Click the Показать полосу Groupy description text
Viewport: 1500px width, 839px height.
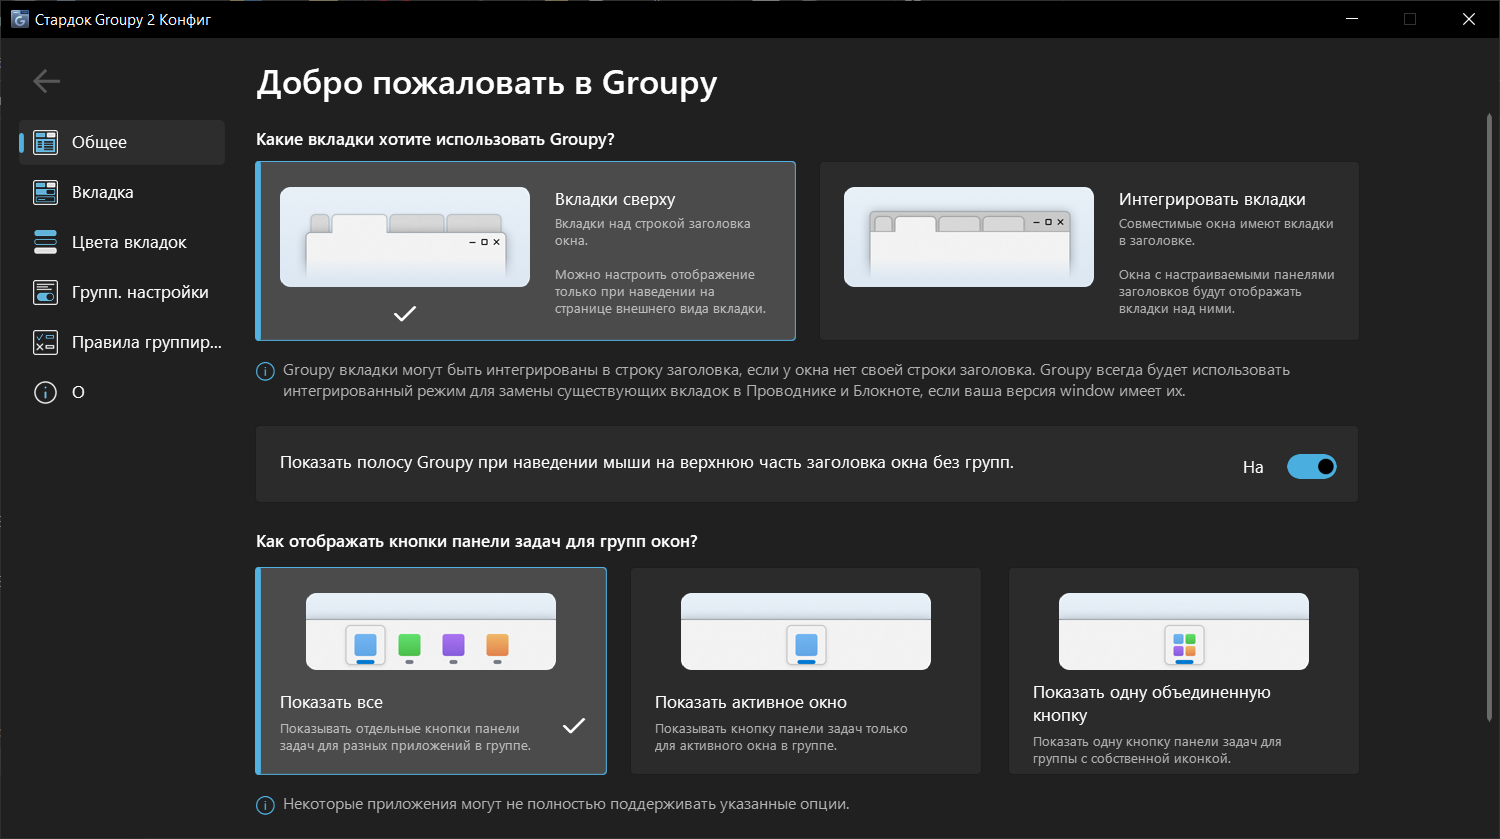(647, 463)
